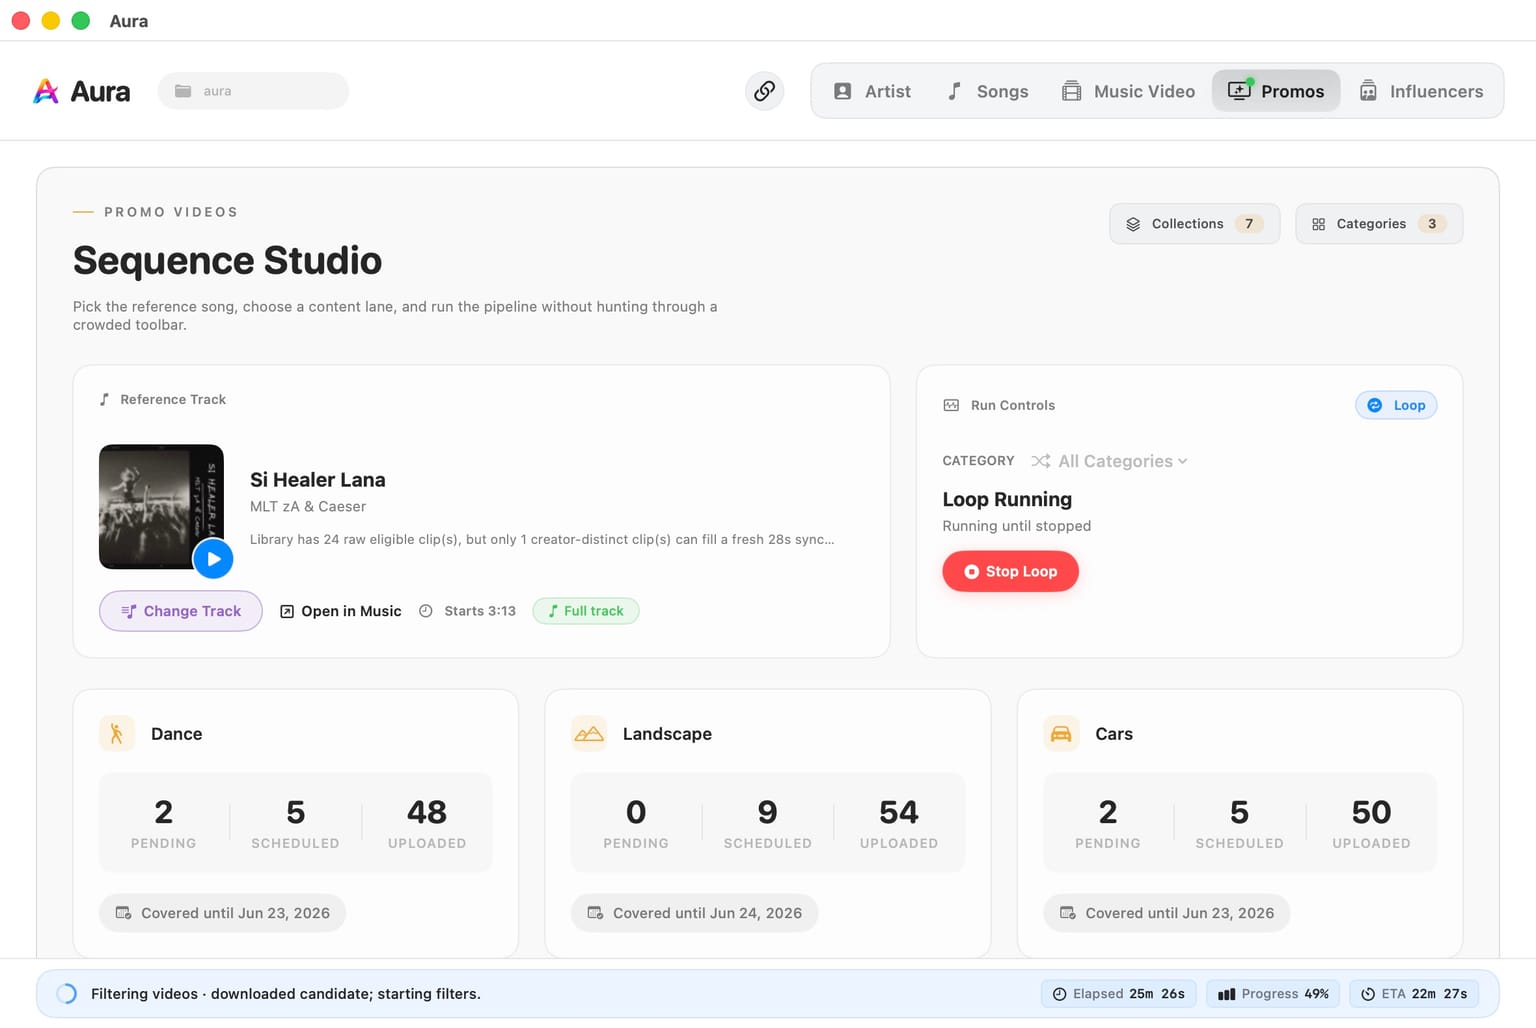
Task: Click the Run Controls panel icon
Action: pyautogui.click(x=951, y=405)
